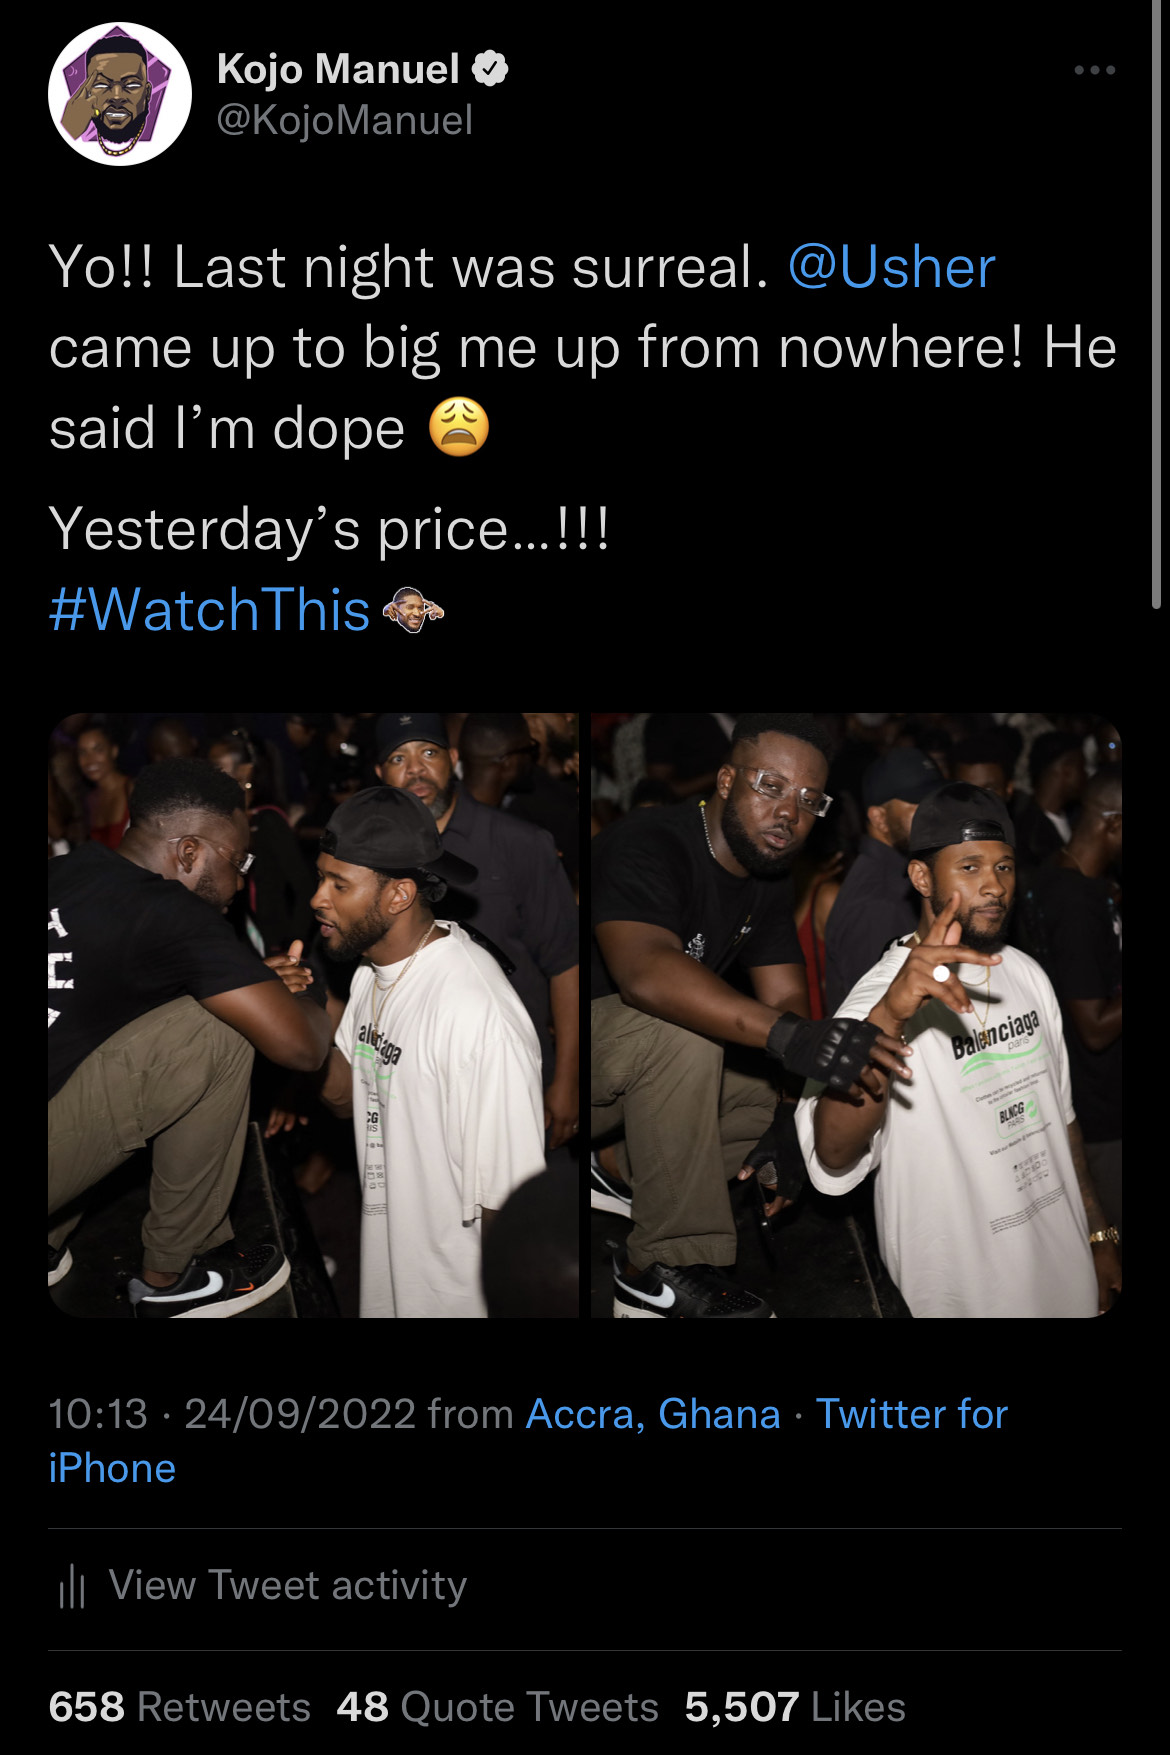Viewport: 1170px width, 1755px height.
Task: Tap the @KojoManuel handle
Action: pyautogui.click(x=344, y=121)
